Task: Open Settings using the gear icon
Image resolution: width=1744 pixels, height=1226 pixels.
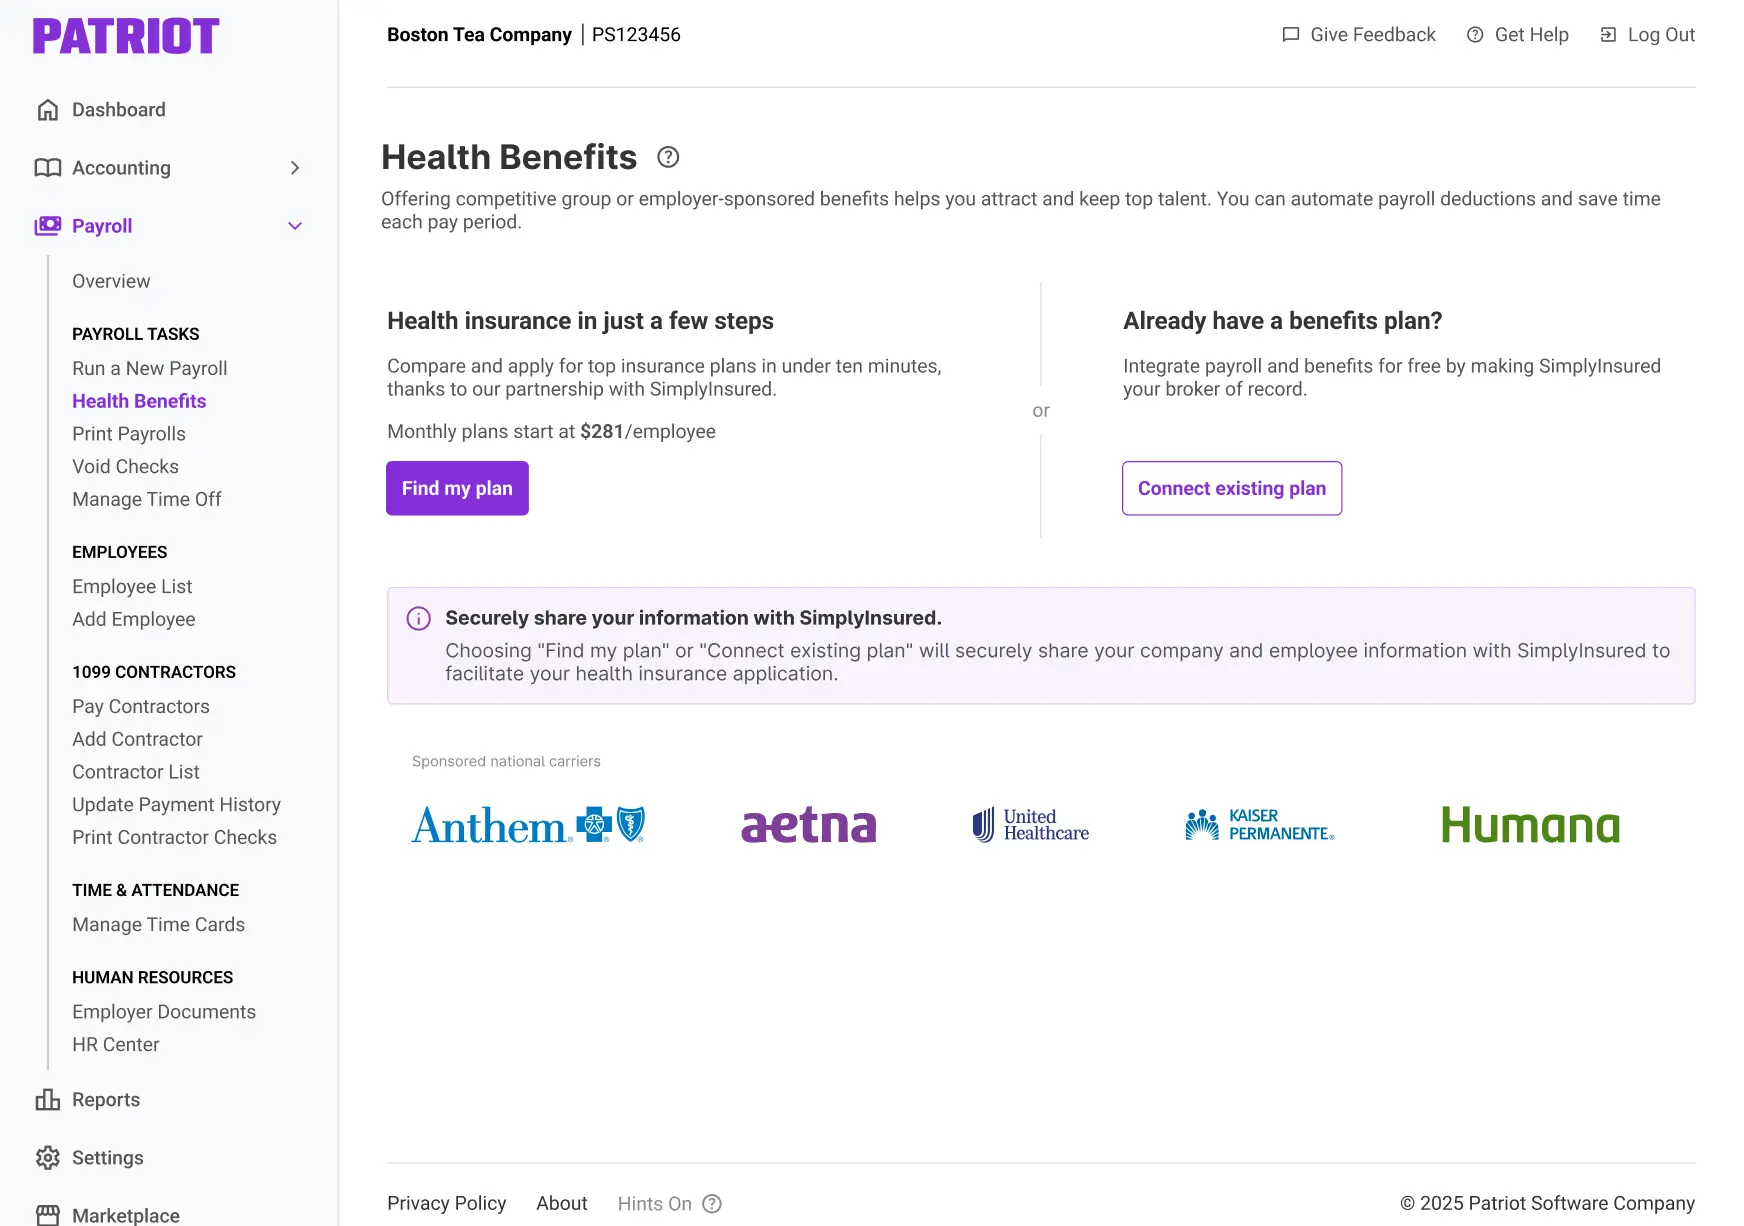Action: [47, 1157]
